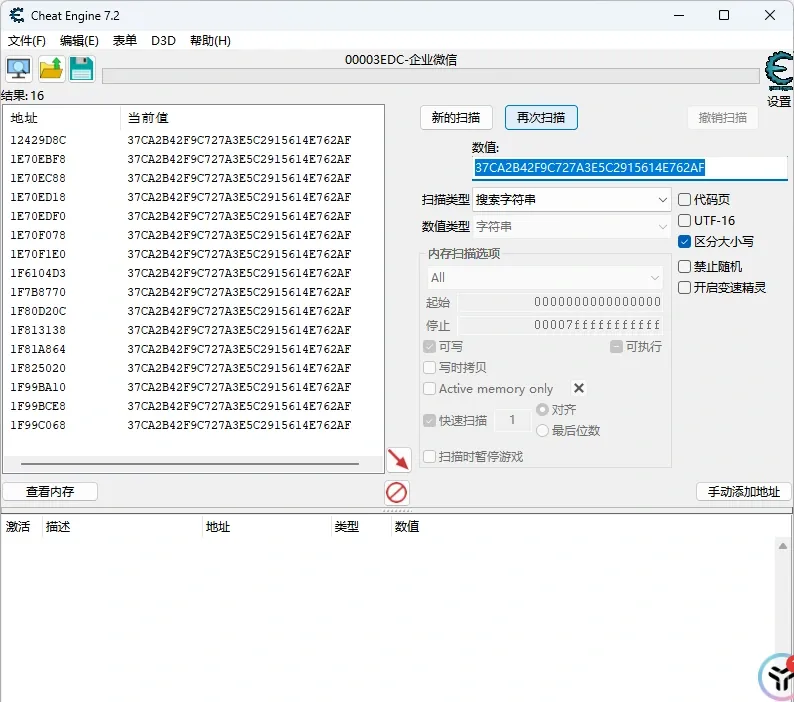
Task: Open the 编辑(E) menu
Action: tap(79, 41)
